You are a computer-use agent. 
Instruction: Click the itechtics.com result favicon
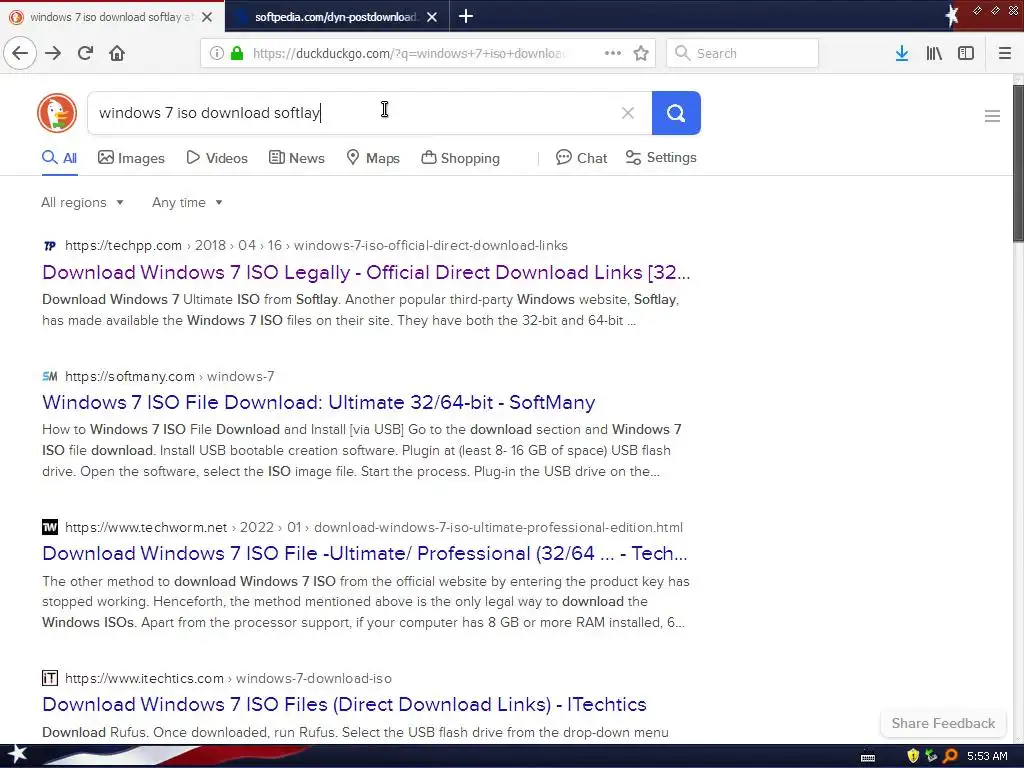[50, 678]
